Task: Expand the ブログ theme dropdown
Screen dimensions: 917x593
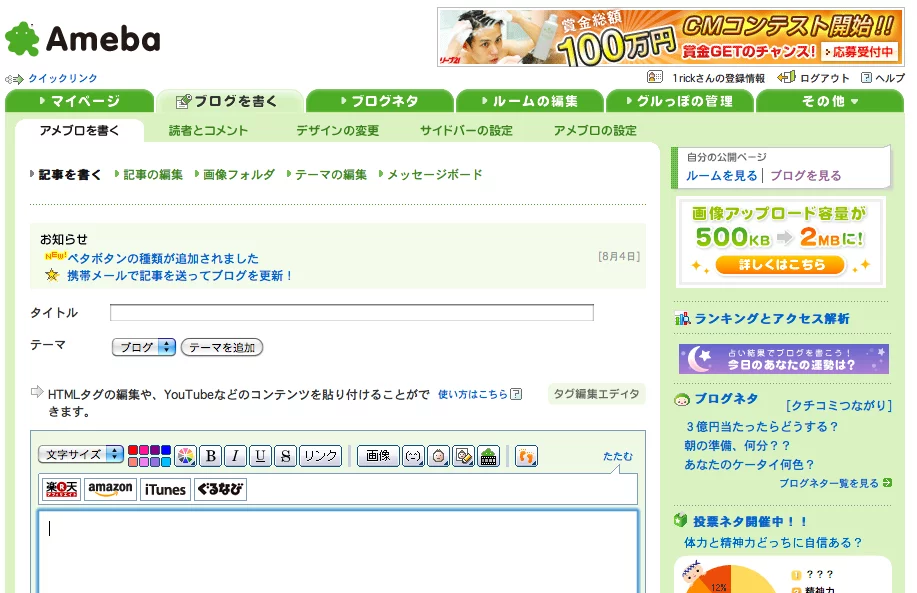Action: [143, 347]
